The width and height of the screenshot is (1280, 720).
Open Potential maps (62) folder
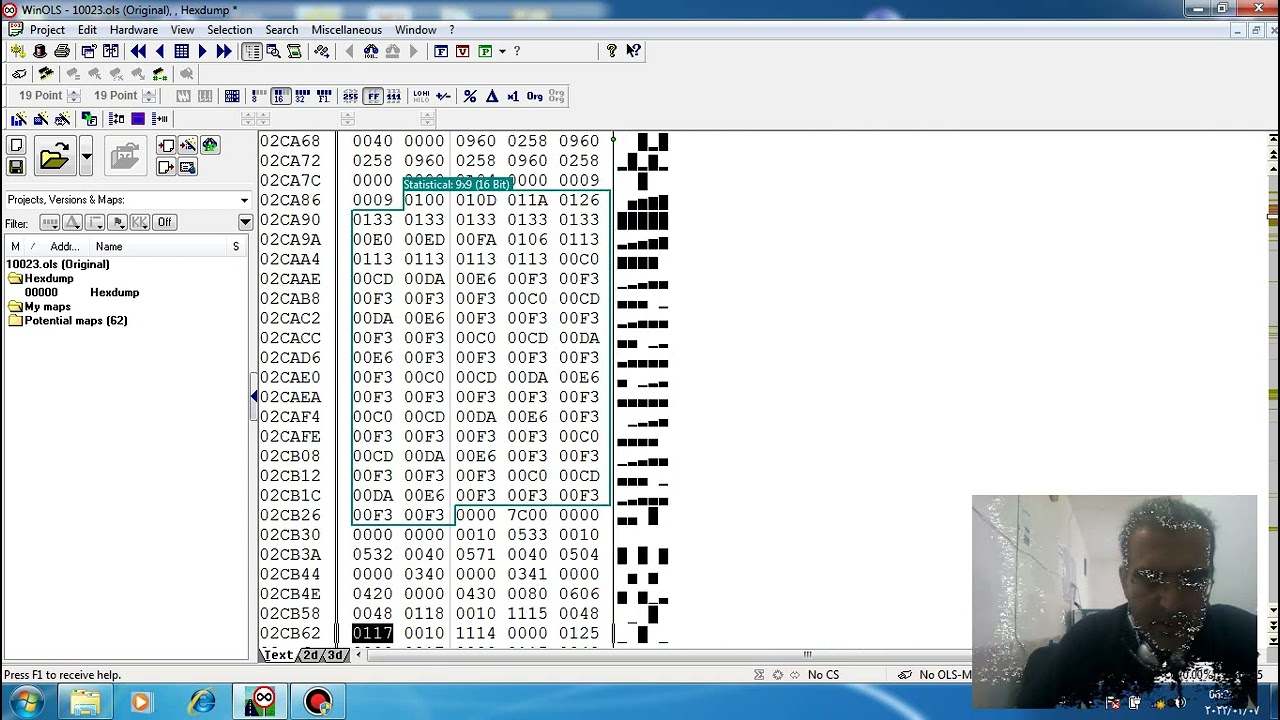68,320
